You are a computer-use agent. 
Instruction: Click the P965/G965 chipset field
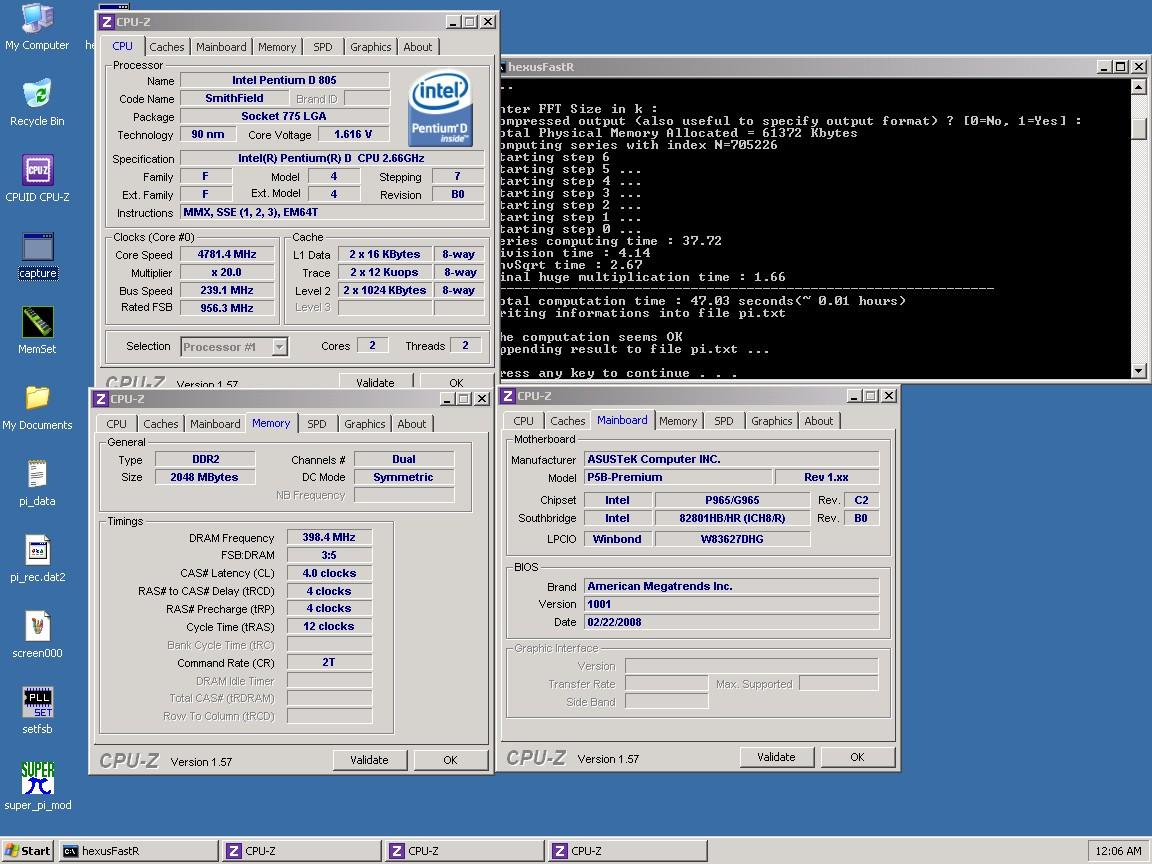[732, 500]
